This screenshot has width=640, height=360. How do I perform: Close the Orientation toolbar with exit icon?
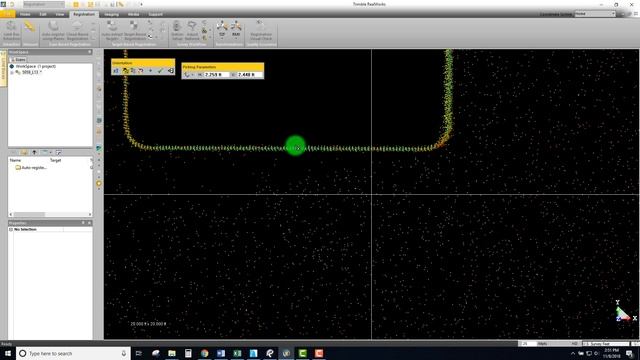[x=171, y=71]
